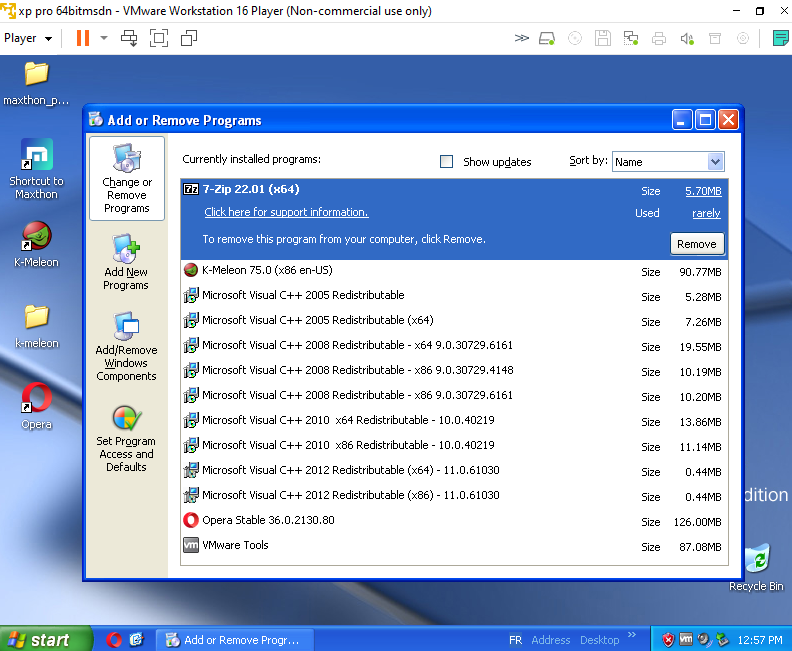Click the sound card icon in VMware toolbar
Image resolution: width=792 pixels, height=651 pixels.
tap(687, 38)
